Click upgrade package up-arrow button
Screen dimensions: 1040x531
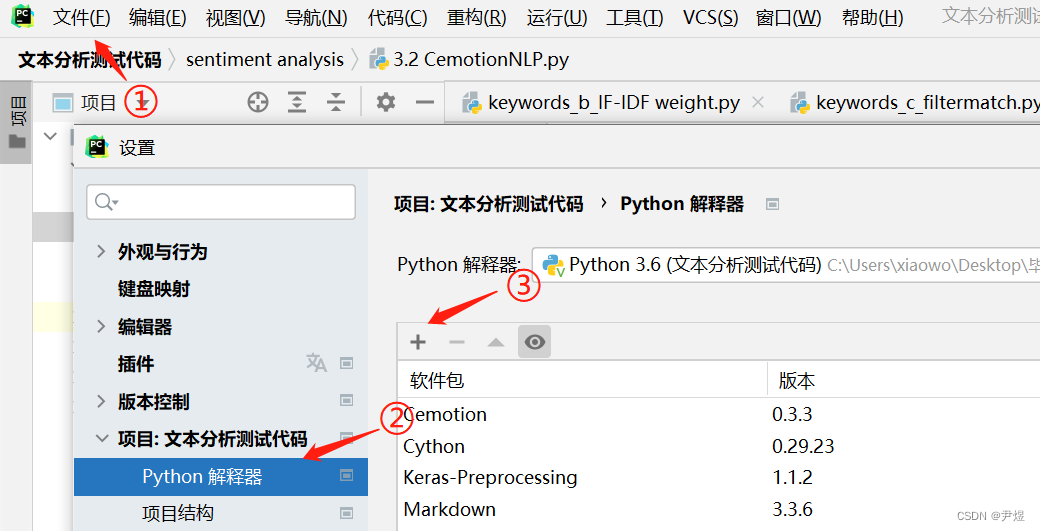[x=495, y=342]
